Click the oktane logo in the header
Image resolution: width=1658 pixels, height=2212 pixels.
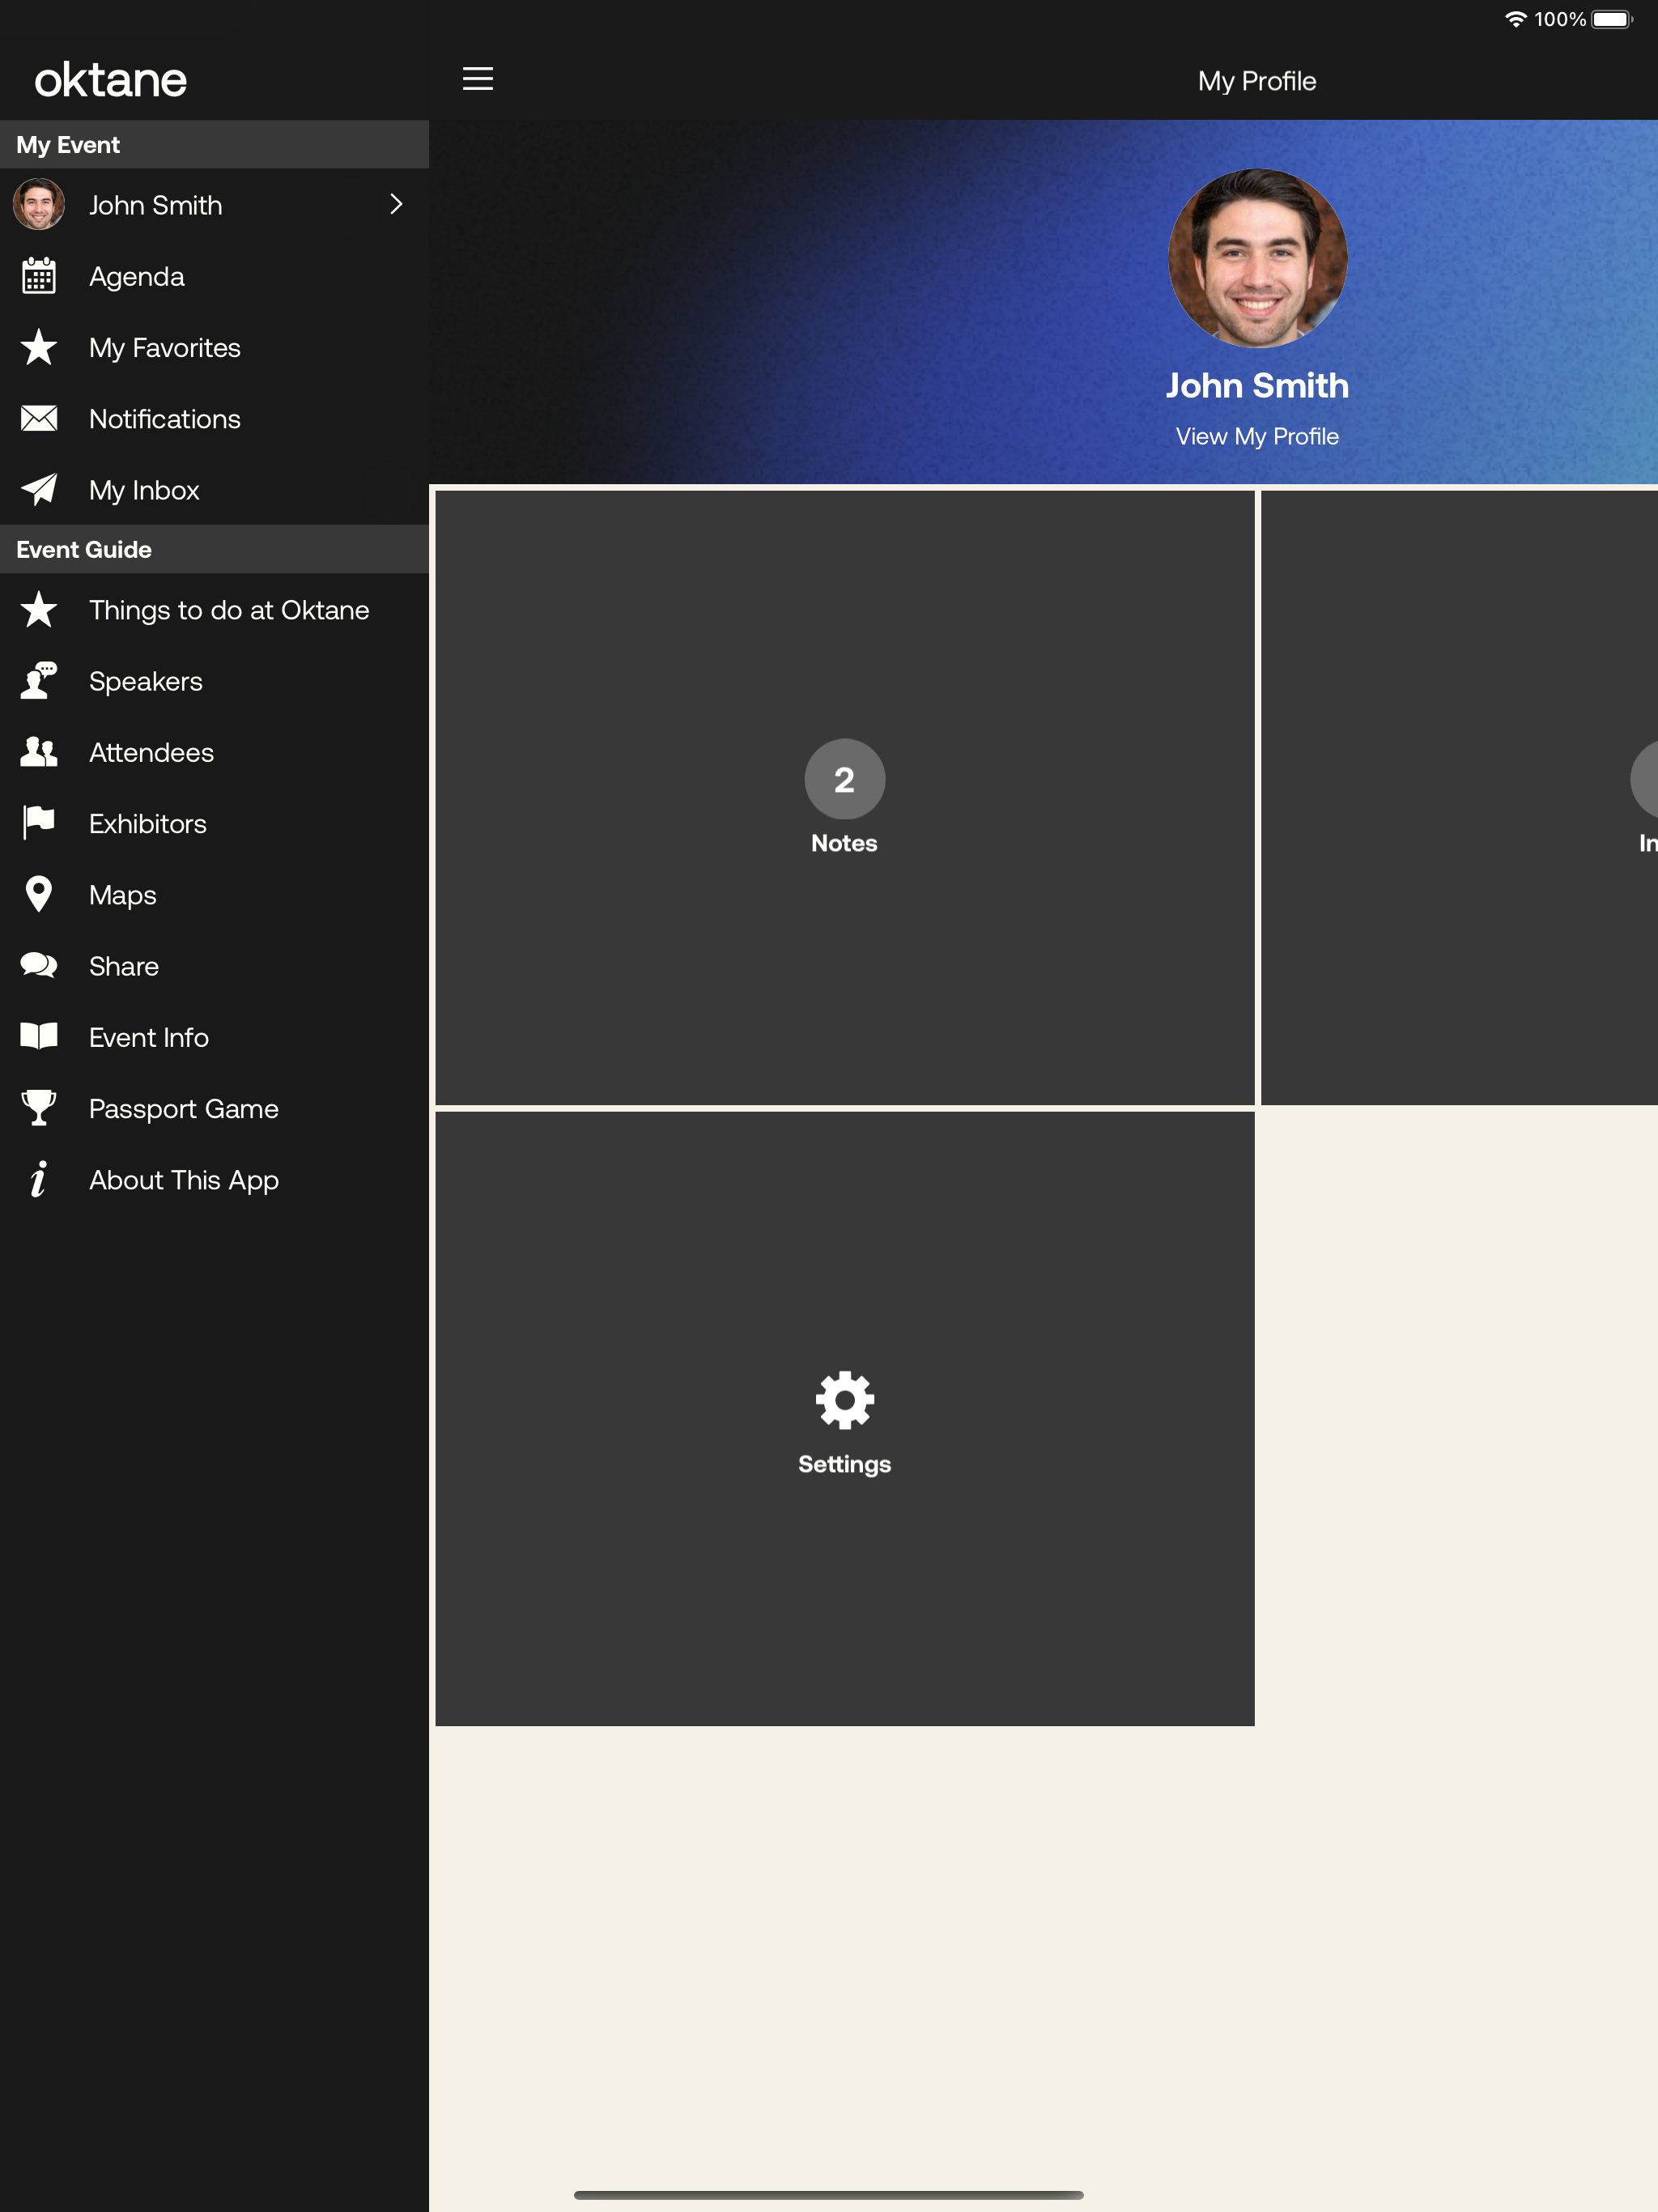point(111,80)
